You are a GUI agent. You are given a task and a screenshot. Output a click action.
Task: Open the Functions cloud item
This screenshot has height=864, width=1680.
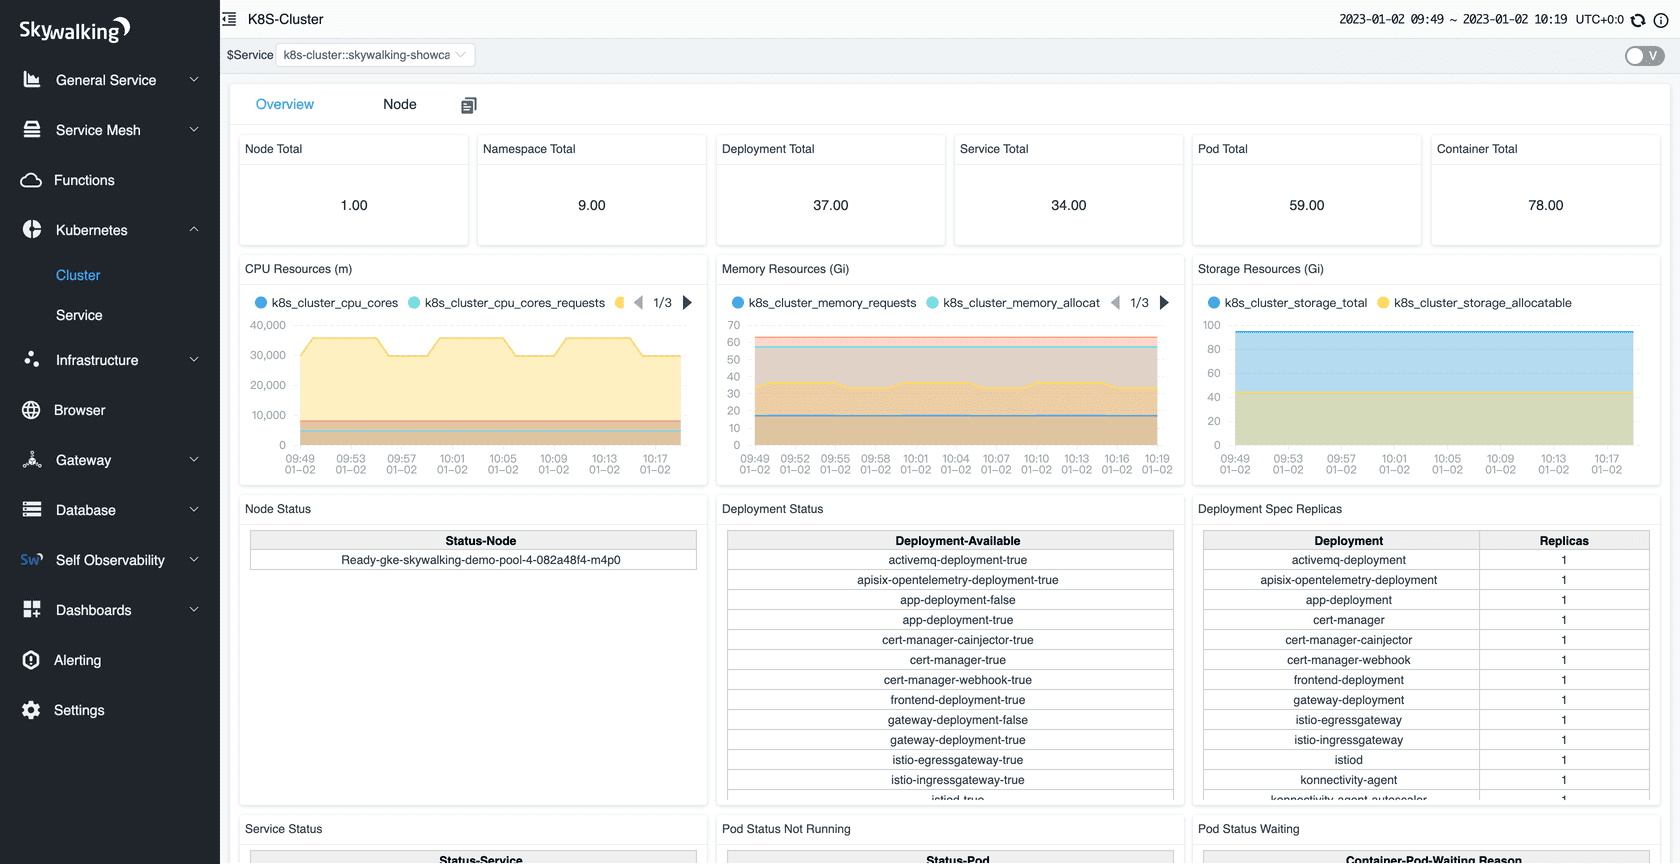(x=84, y=180)
